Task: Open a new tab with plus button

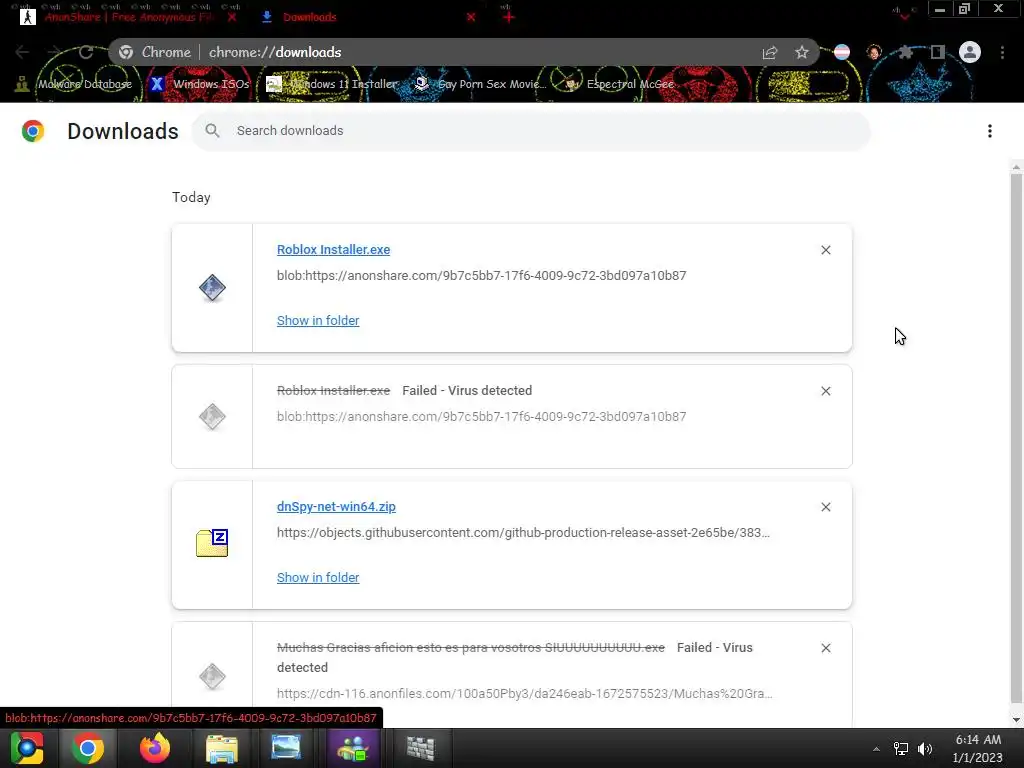Action: [x=509, y=17]
